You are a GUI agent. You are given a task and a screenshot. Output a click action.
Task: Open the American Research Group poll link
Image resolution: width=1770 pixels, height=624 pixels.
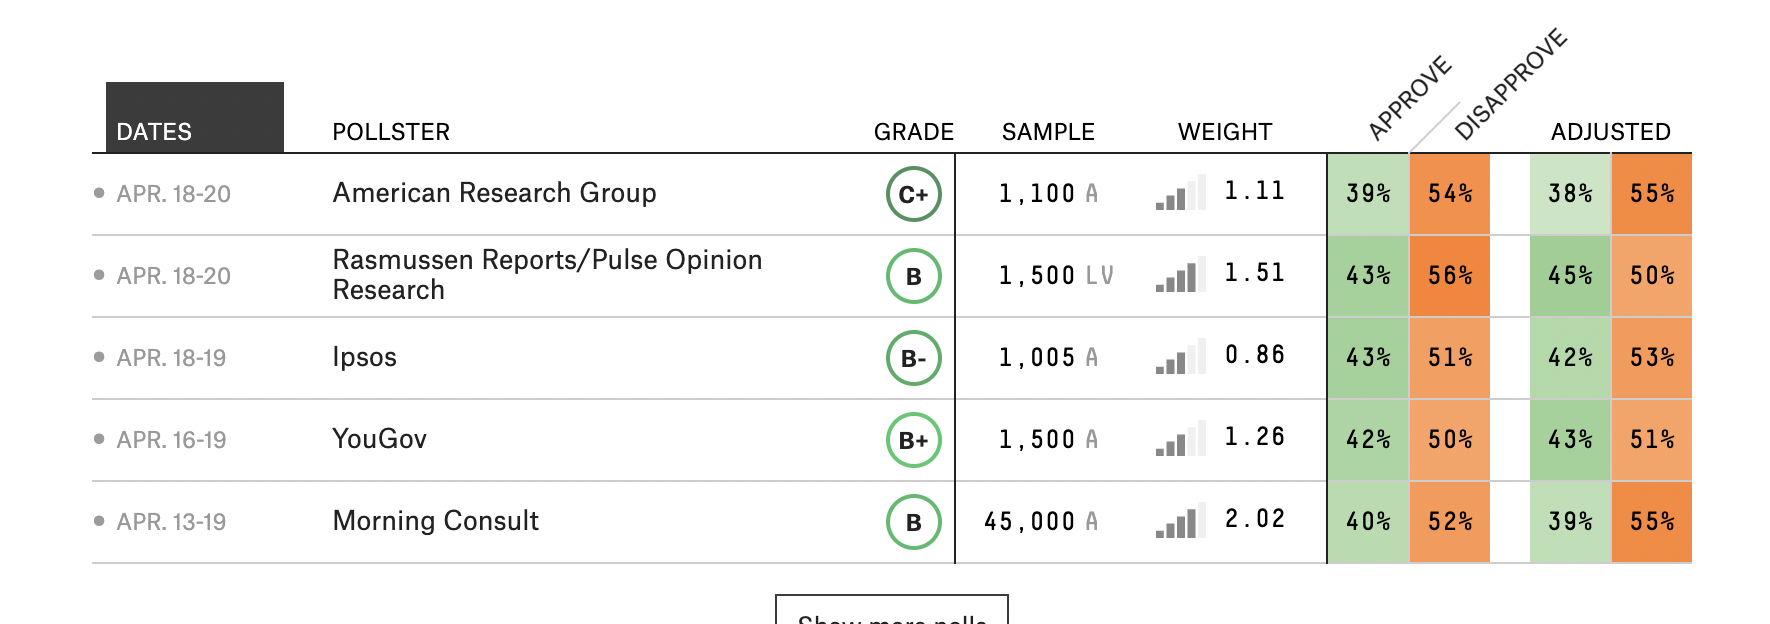coord(494,193)
